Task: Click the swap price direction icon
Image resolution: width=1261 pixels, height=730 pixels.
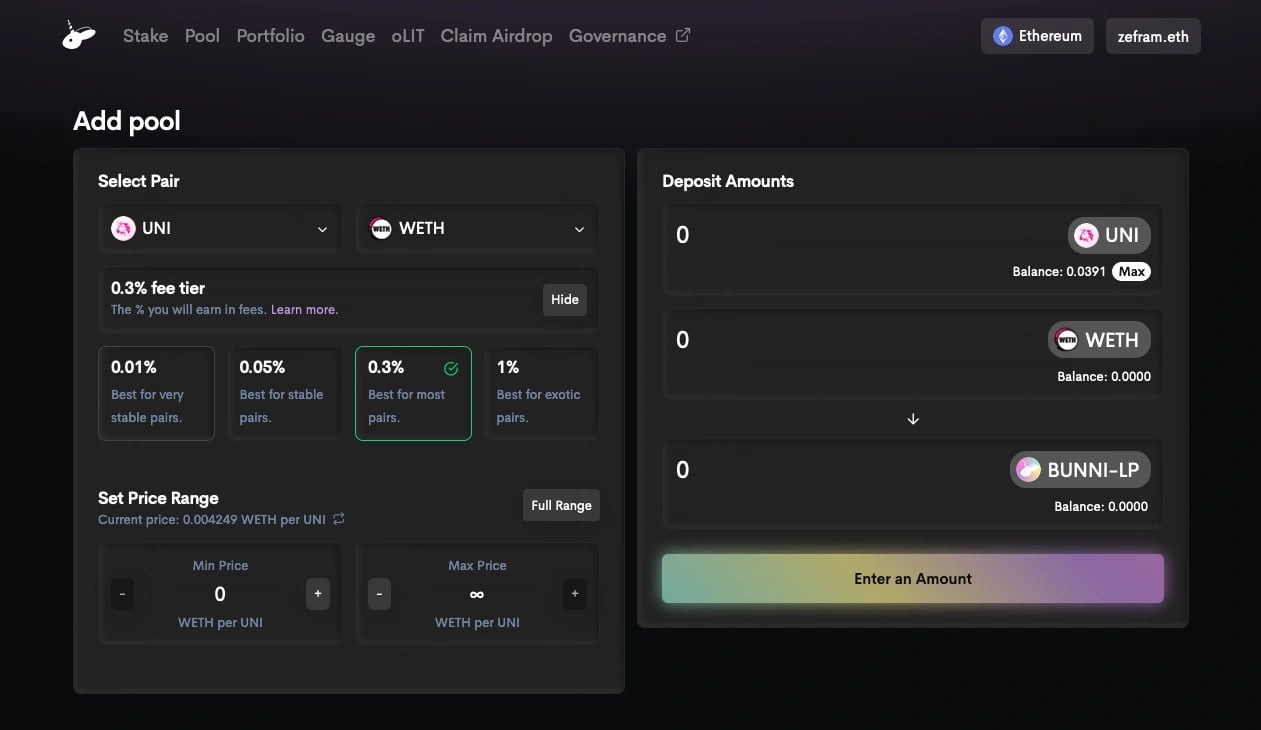Action: pos(339,519)
